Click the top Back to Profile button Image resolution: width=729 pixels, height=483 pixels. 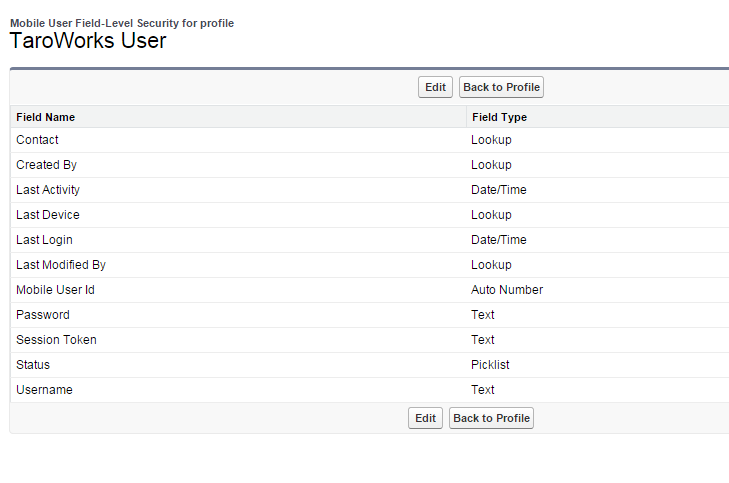(501, 87)
